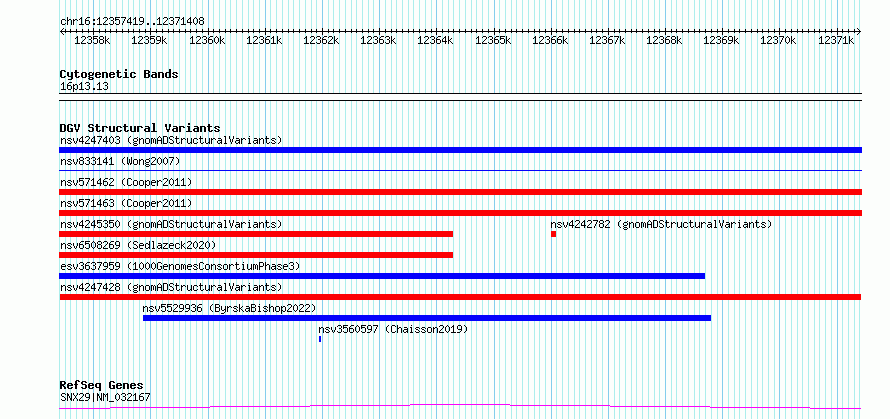Select the nsv4247428 gnomAD red bar
Viewport: 890px width, 419px height.
point(460,297)
